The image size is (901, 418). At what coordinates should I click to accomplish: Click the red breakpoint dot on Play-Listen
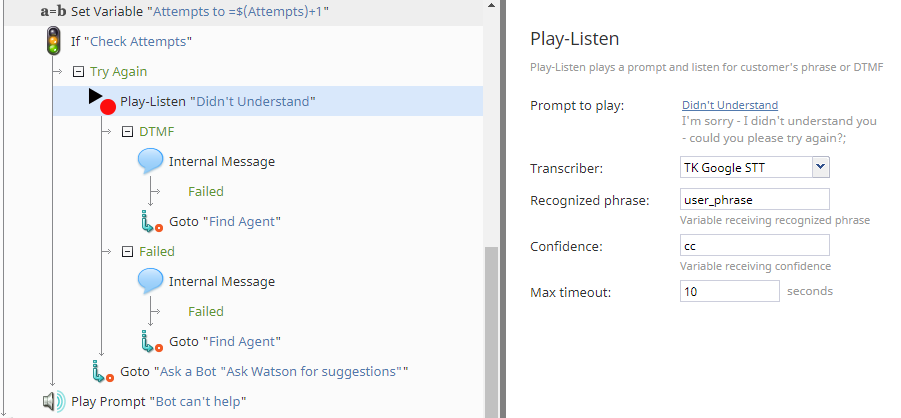tap(108, 106)
